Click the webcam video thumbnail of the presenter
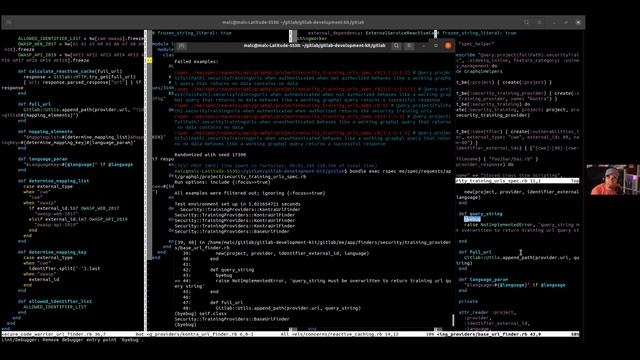This screenshot has height=360, width=640. (x=613, y=180)
